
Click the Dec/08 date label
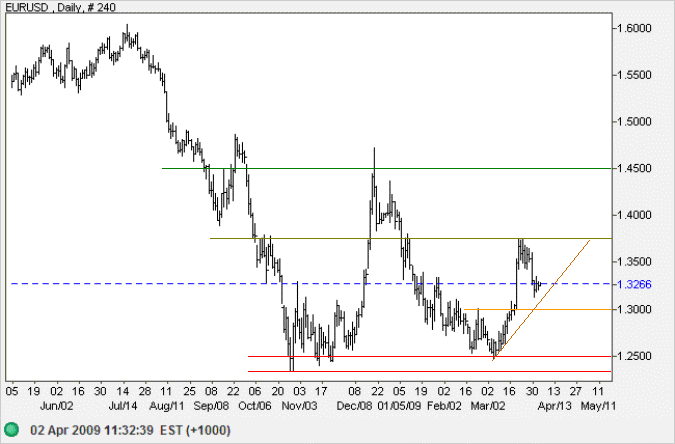click(x=354, y=406)
